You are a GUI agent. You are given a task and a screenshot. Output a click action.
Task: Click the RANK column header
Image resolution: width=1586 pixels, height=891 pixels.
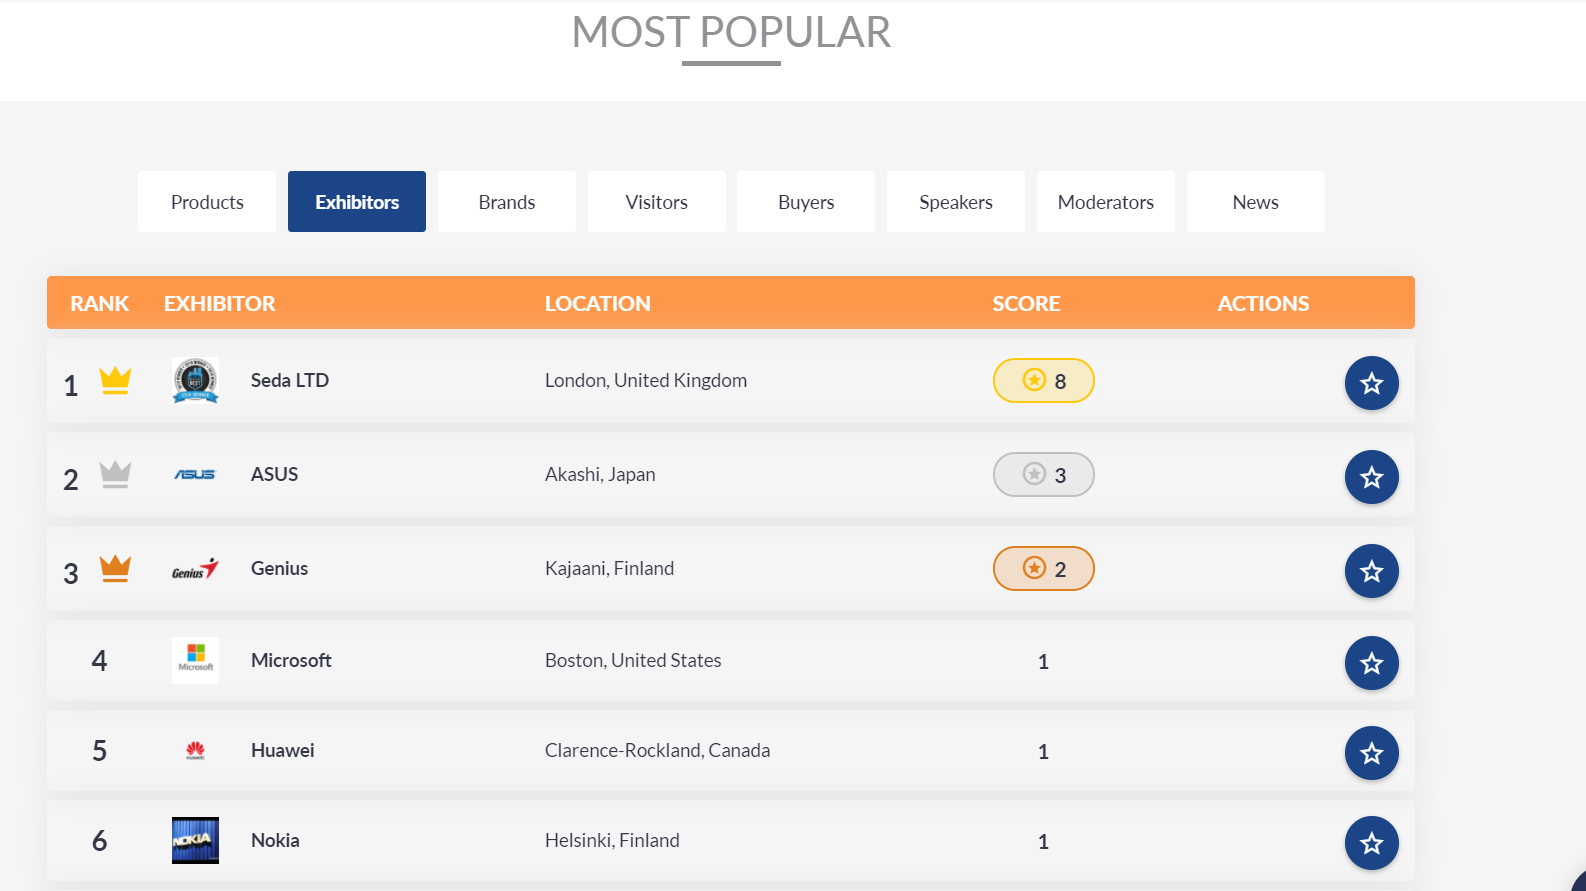[x=99, y=303]
